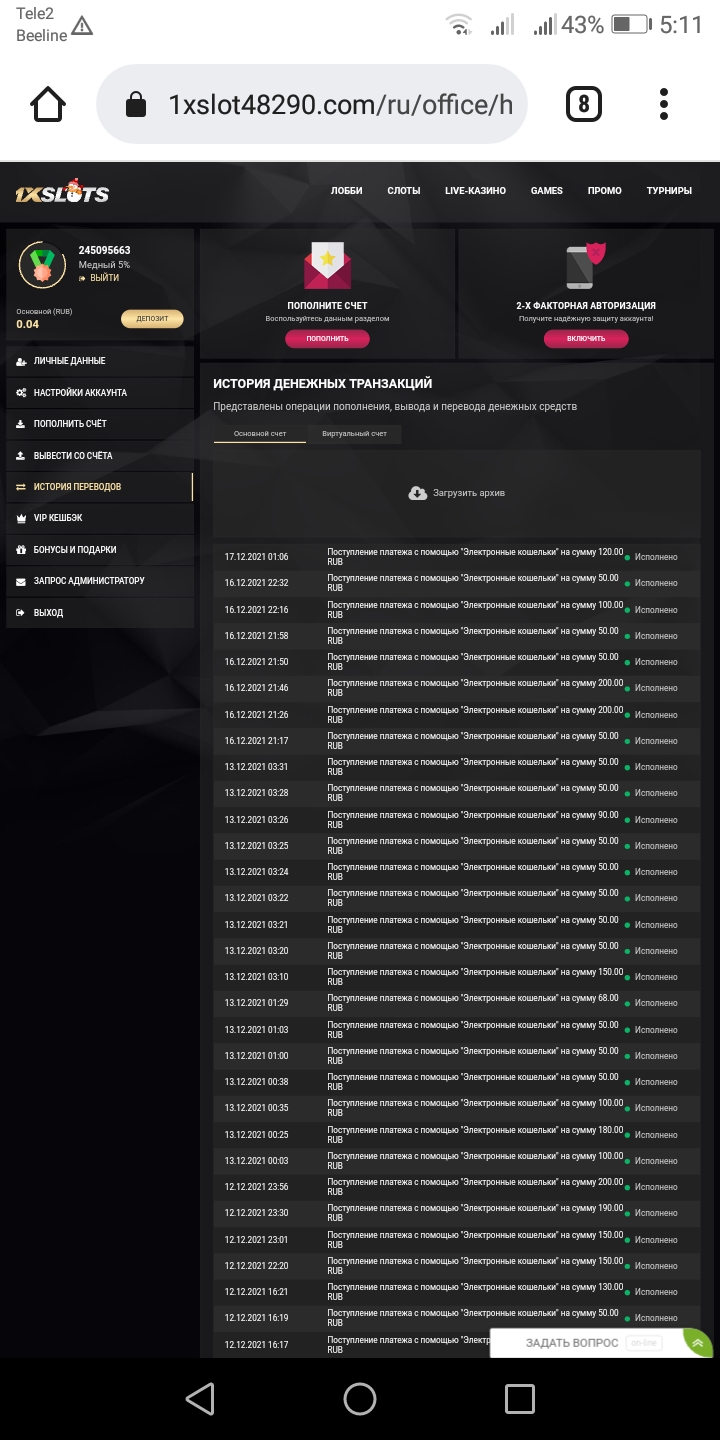This screenshot has height=1440, width=720.
Task: Open VIP Кешбэк in the sidebar
Action: pos(58,518)
